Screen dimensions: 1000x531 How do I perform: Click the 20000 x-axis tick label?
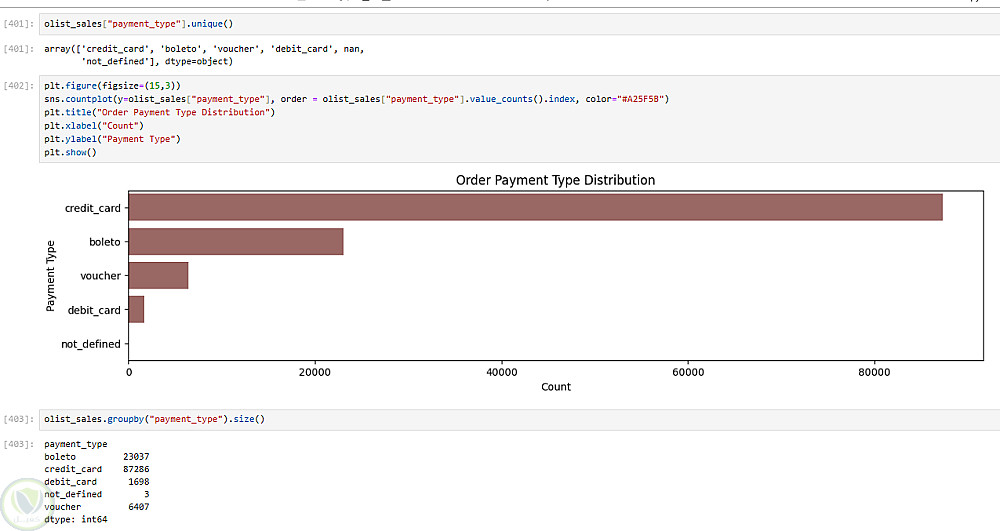coord(315,372)
